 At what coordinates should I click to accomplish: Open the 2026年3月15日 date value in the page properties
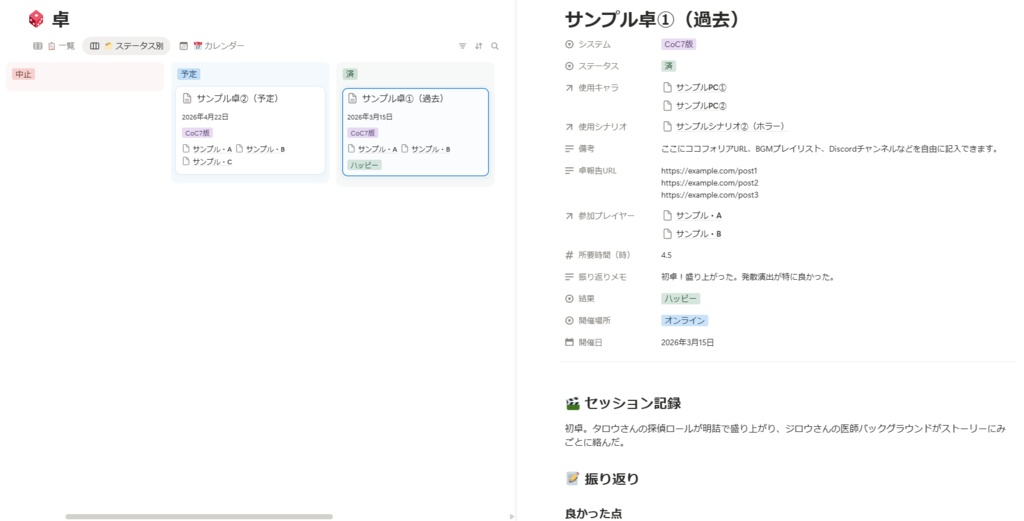point(687,342)
